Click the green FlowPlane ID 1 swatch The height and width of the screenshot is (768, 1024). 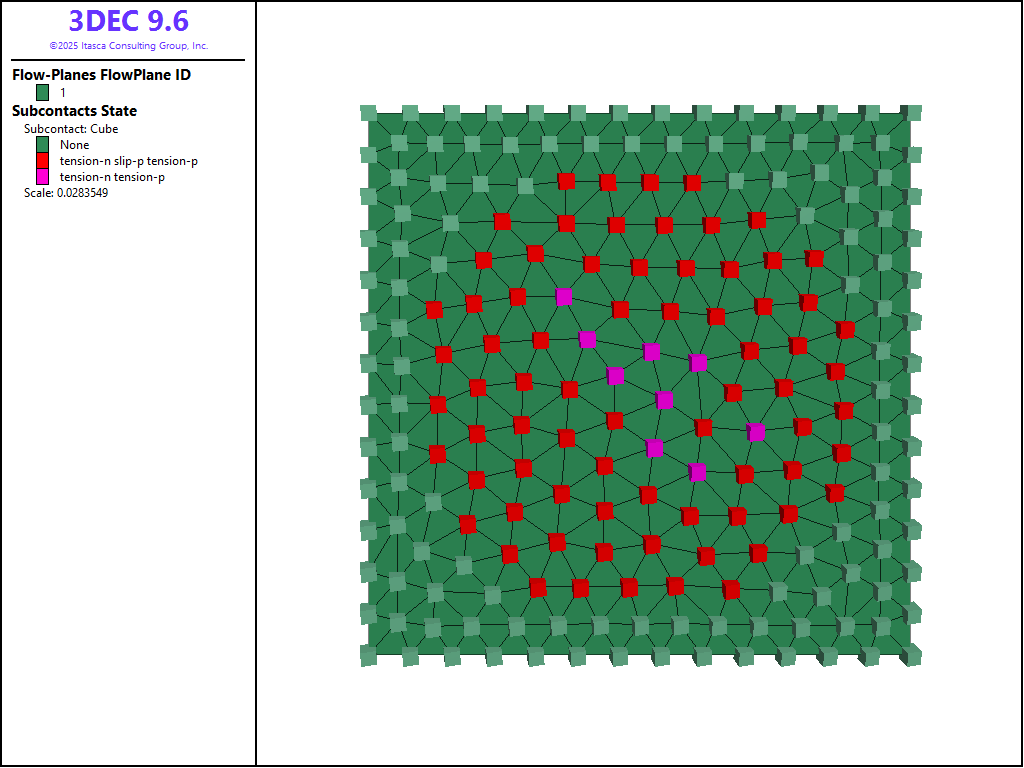click(43, 92)
